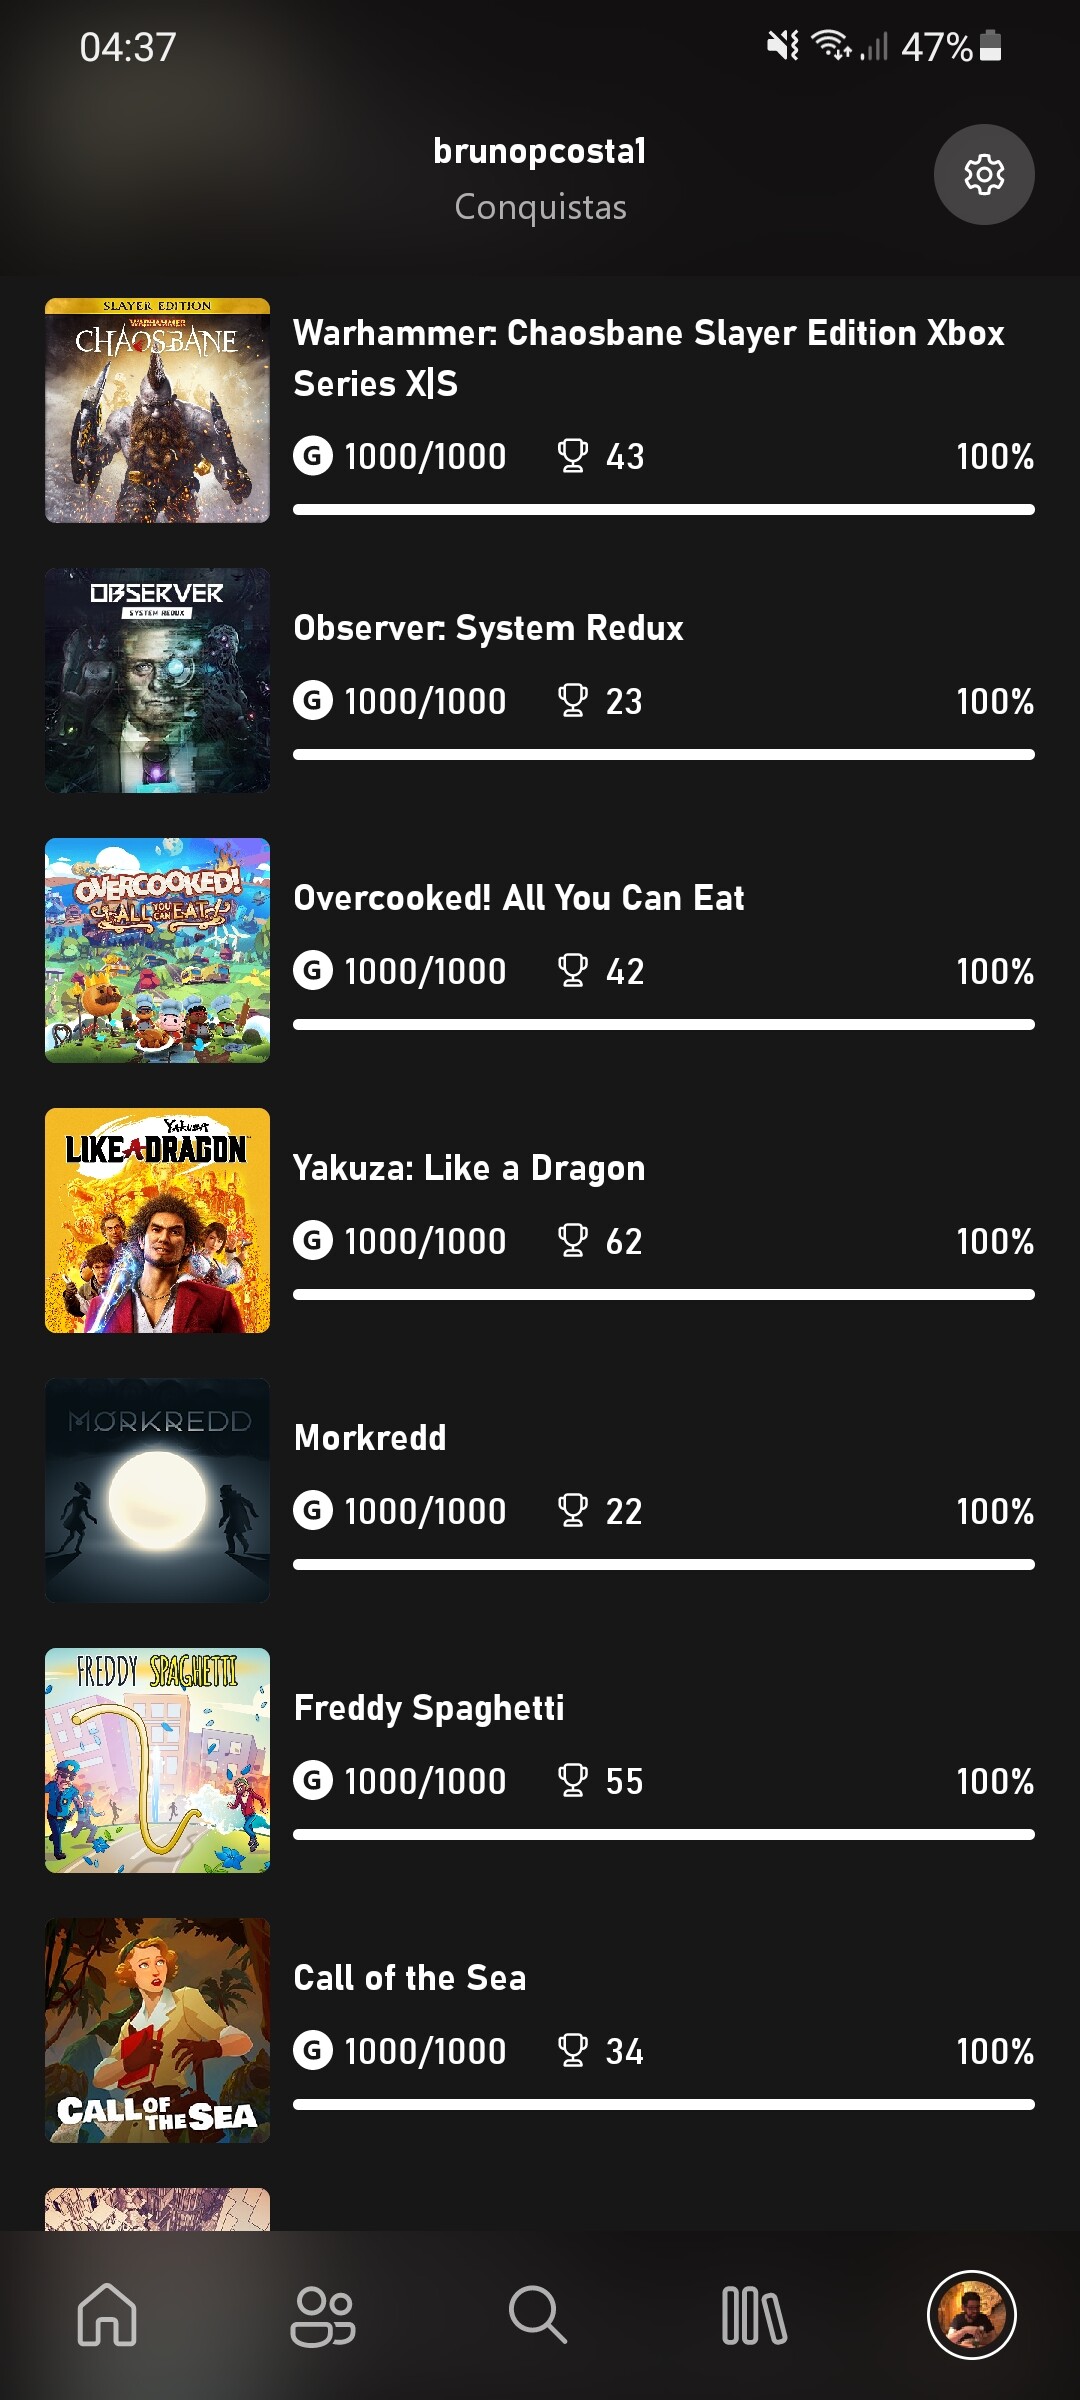The width and height of the screenshot is (1080, 2400).
Task: Open the Friends and social tab icon
Action: (323, 2314)
